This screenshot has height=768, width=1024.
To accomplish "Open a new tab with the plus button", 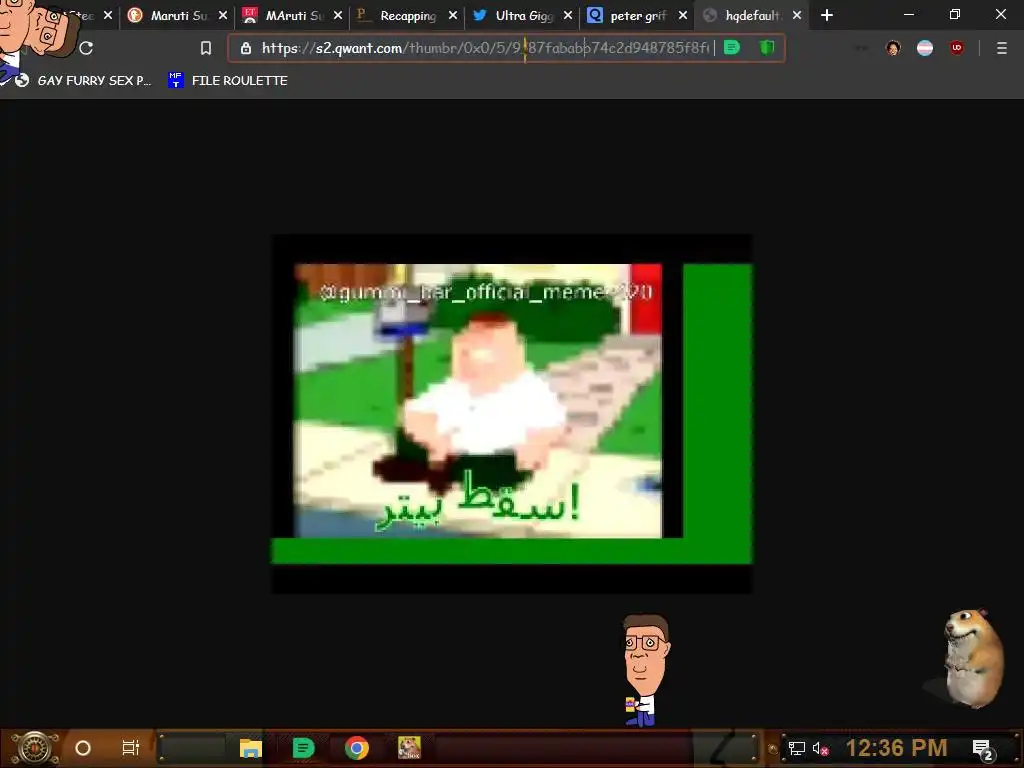I will [x=827, y=15].
